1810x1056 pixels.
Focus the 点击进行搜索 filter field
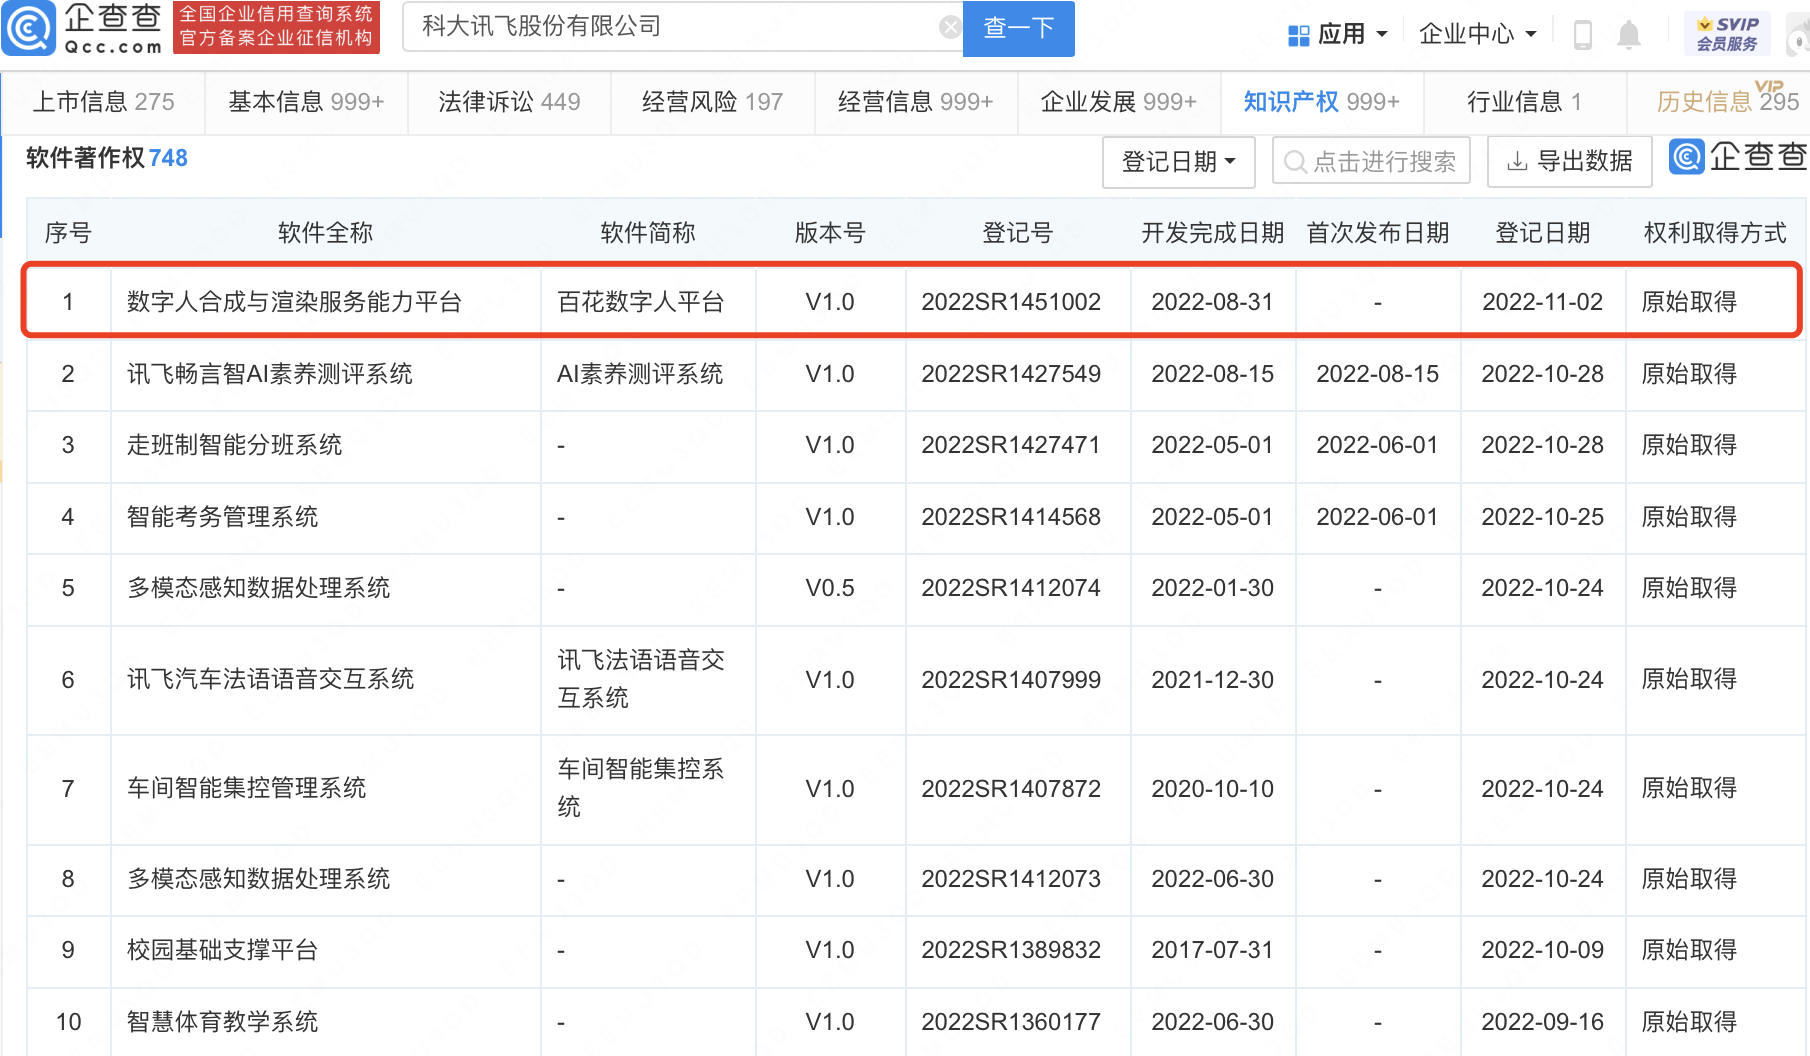point(1371,161)
